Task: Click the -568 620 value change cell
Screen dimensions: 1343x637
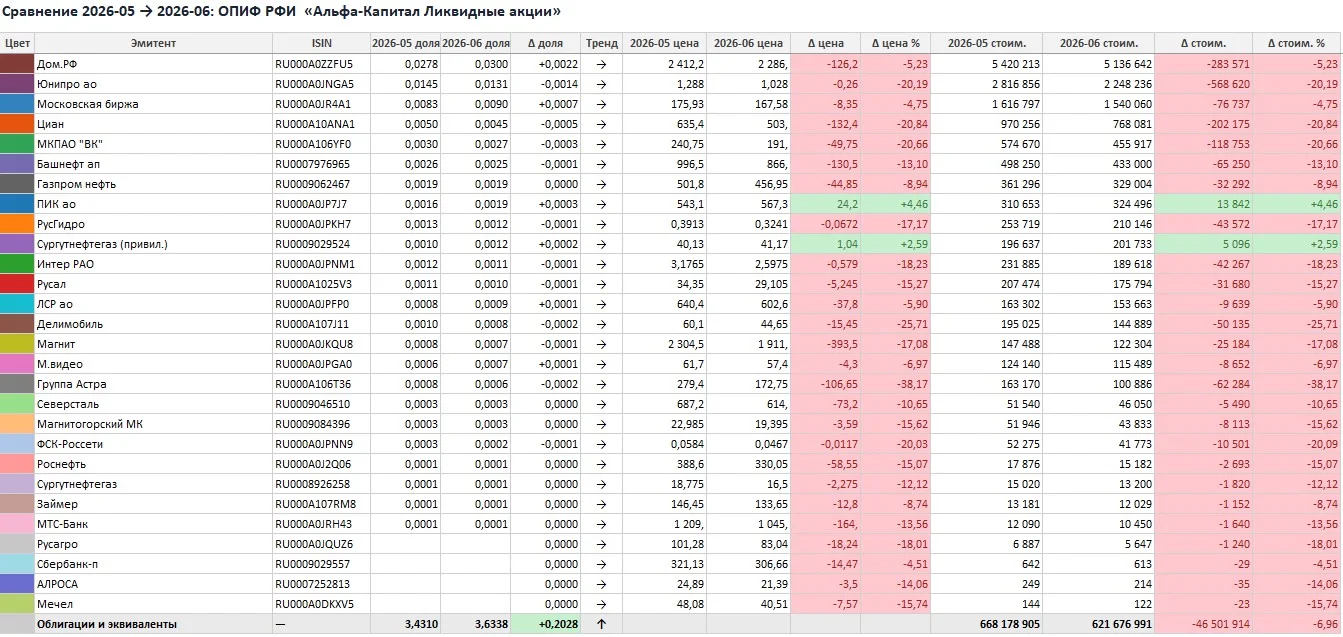Action: [1203, 84]
